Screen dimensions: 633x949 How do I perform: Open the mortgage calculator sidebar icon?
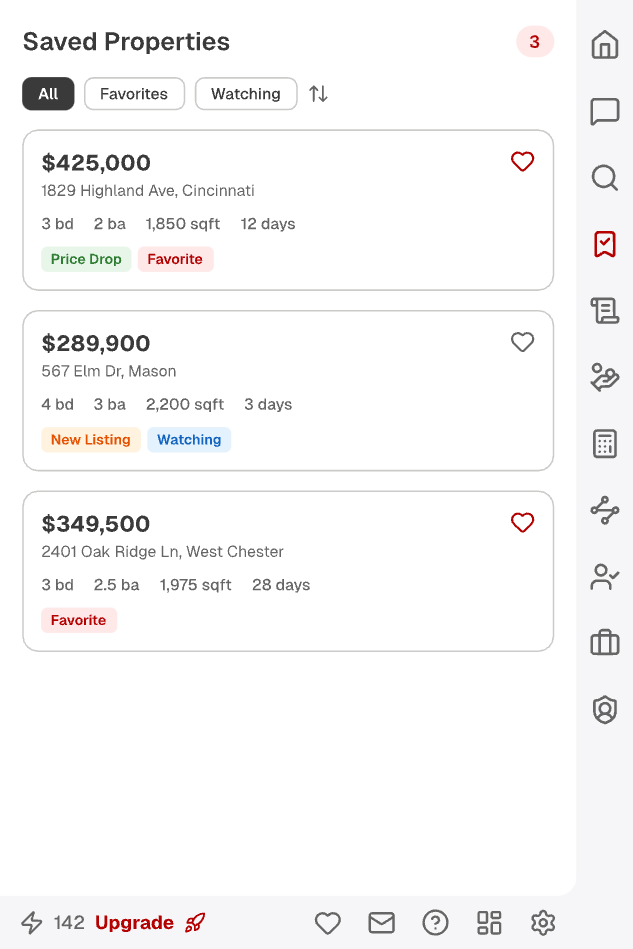pos(605,443)
